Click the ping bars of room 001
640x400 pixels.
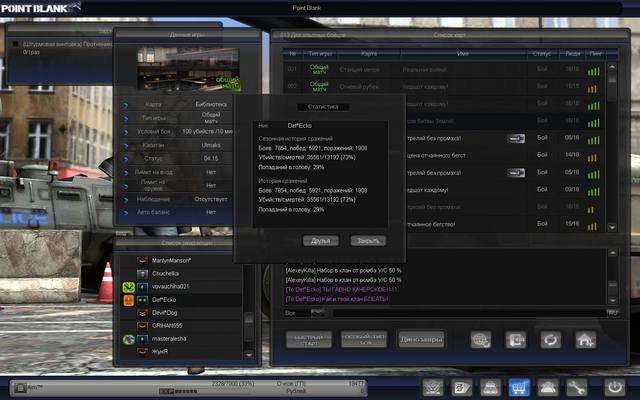pyautogui.click(x=593, y=71)
